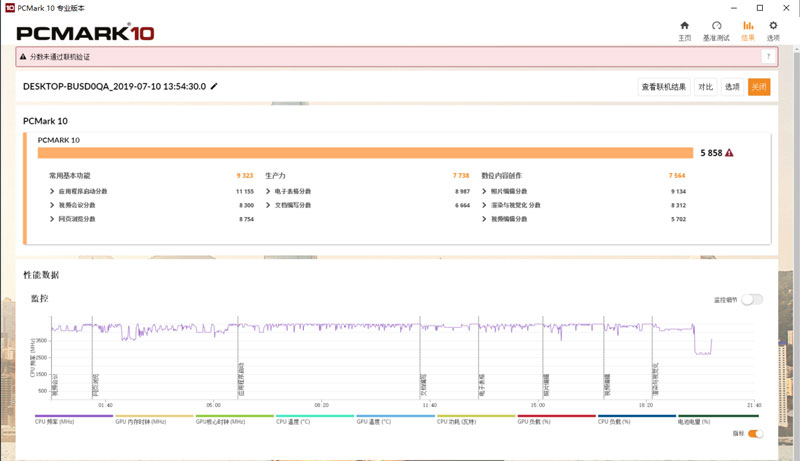800x461 pixels.
Task: Click the scroll up arrow of the page scrollbar
Action: click(x=796, y=49)
